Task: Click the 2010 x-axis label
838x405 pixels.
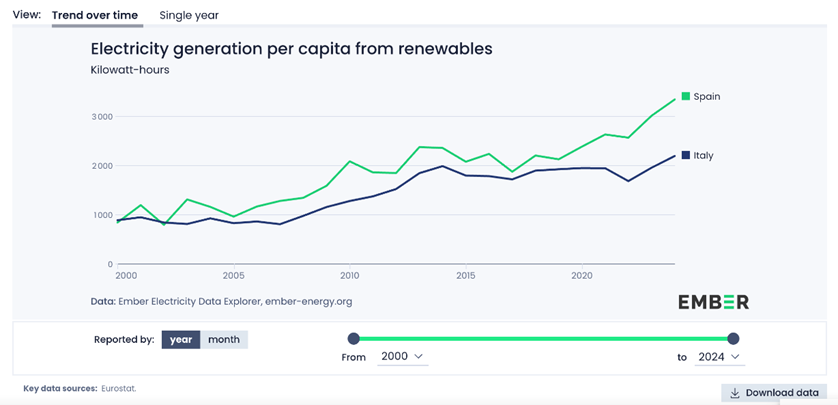Action: (349, 275)
